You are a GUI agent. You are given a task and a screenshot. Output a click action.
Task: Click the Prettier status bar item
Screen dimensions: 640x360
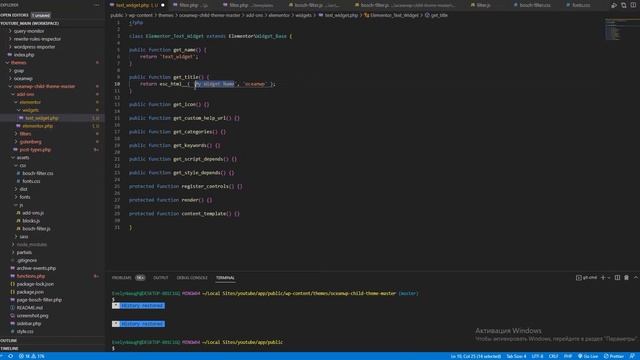tap(613, 356)
